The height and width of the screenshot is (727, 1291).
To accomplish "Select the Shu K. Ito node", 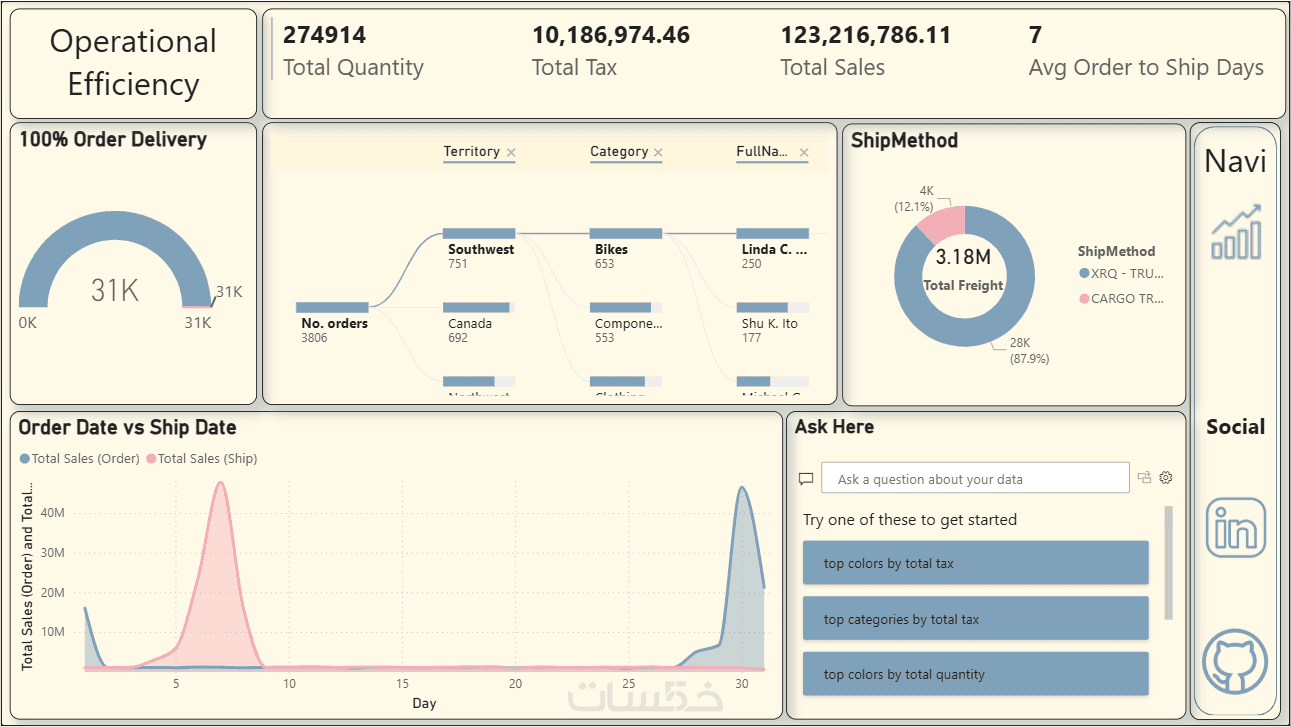I will (773, 308).
